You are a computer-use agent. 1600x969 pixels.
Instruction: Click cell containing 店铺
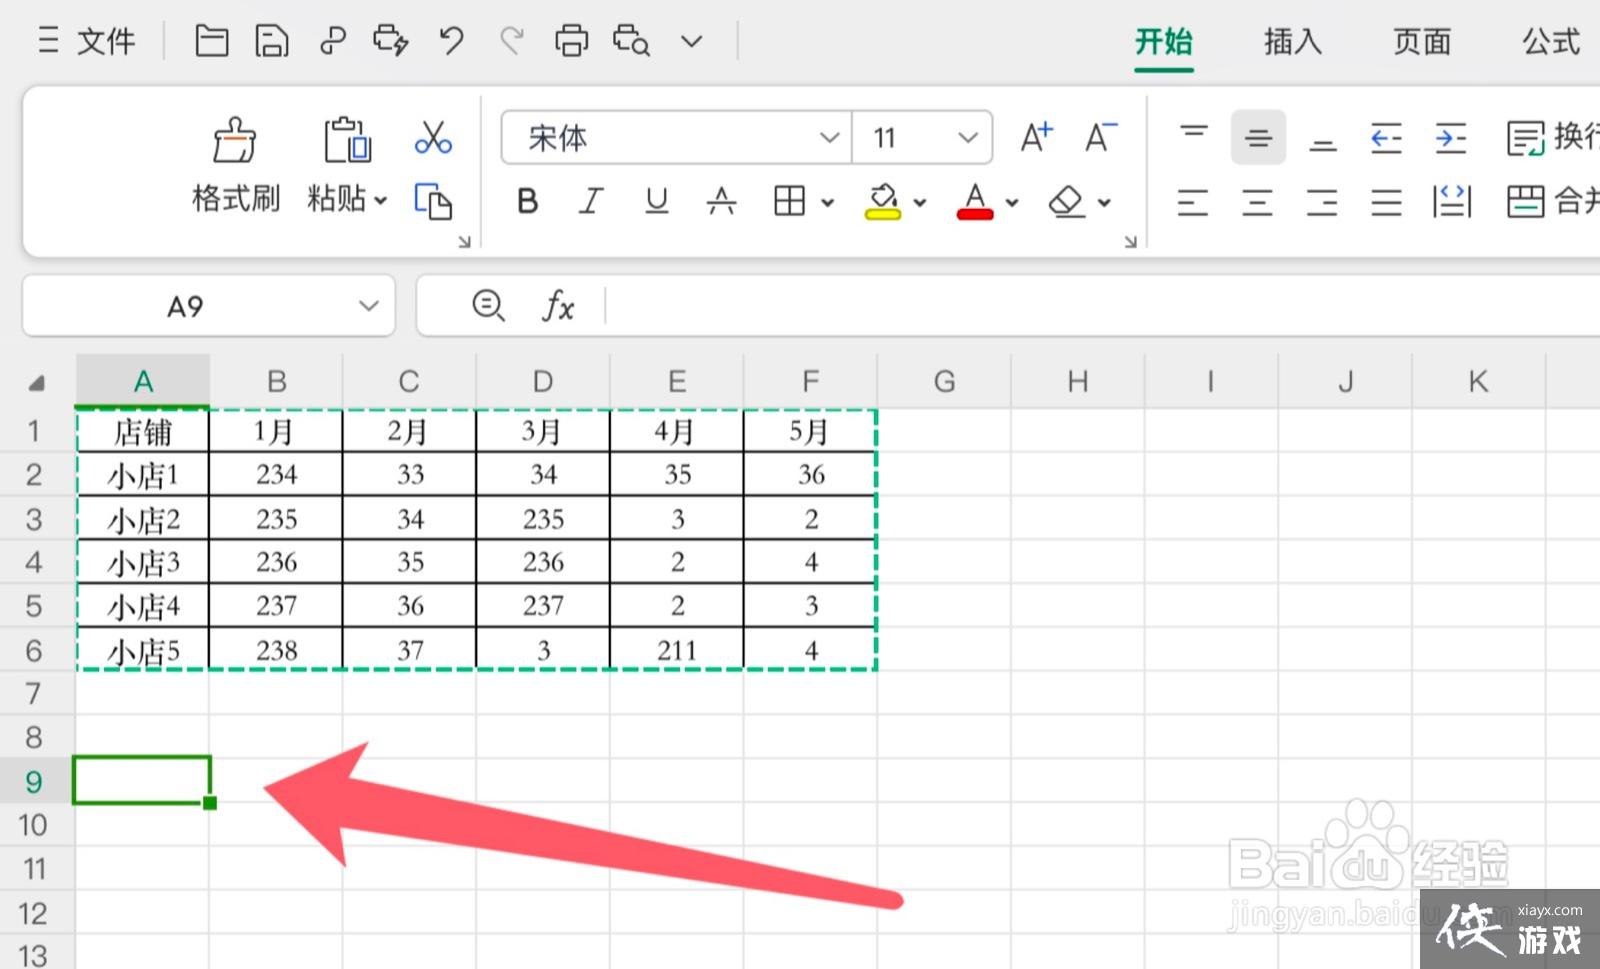click(x=143, y=432)
